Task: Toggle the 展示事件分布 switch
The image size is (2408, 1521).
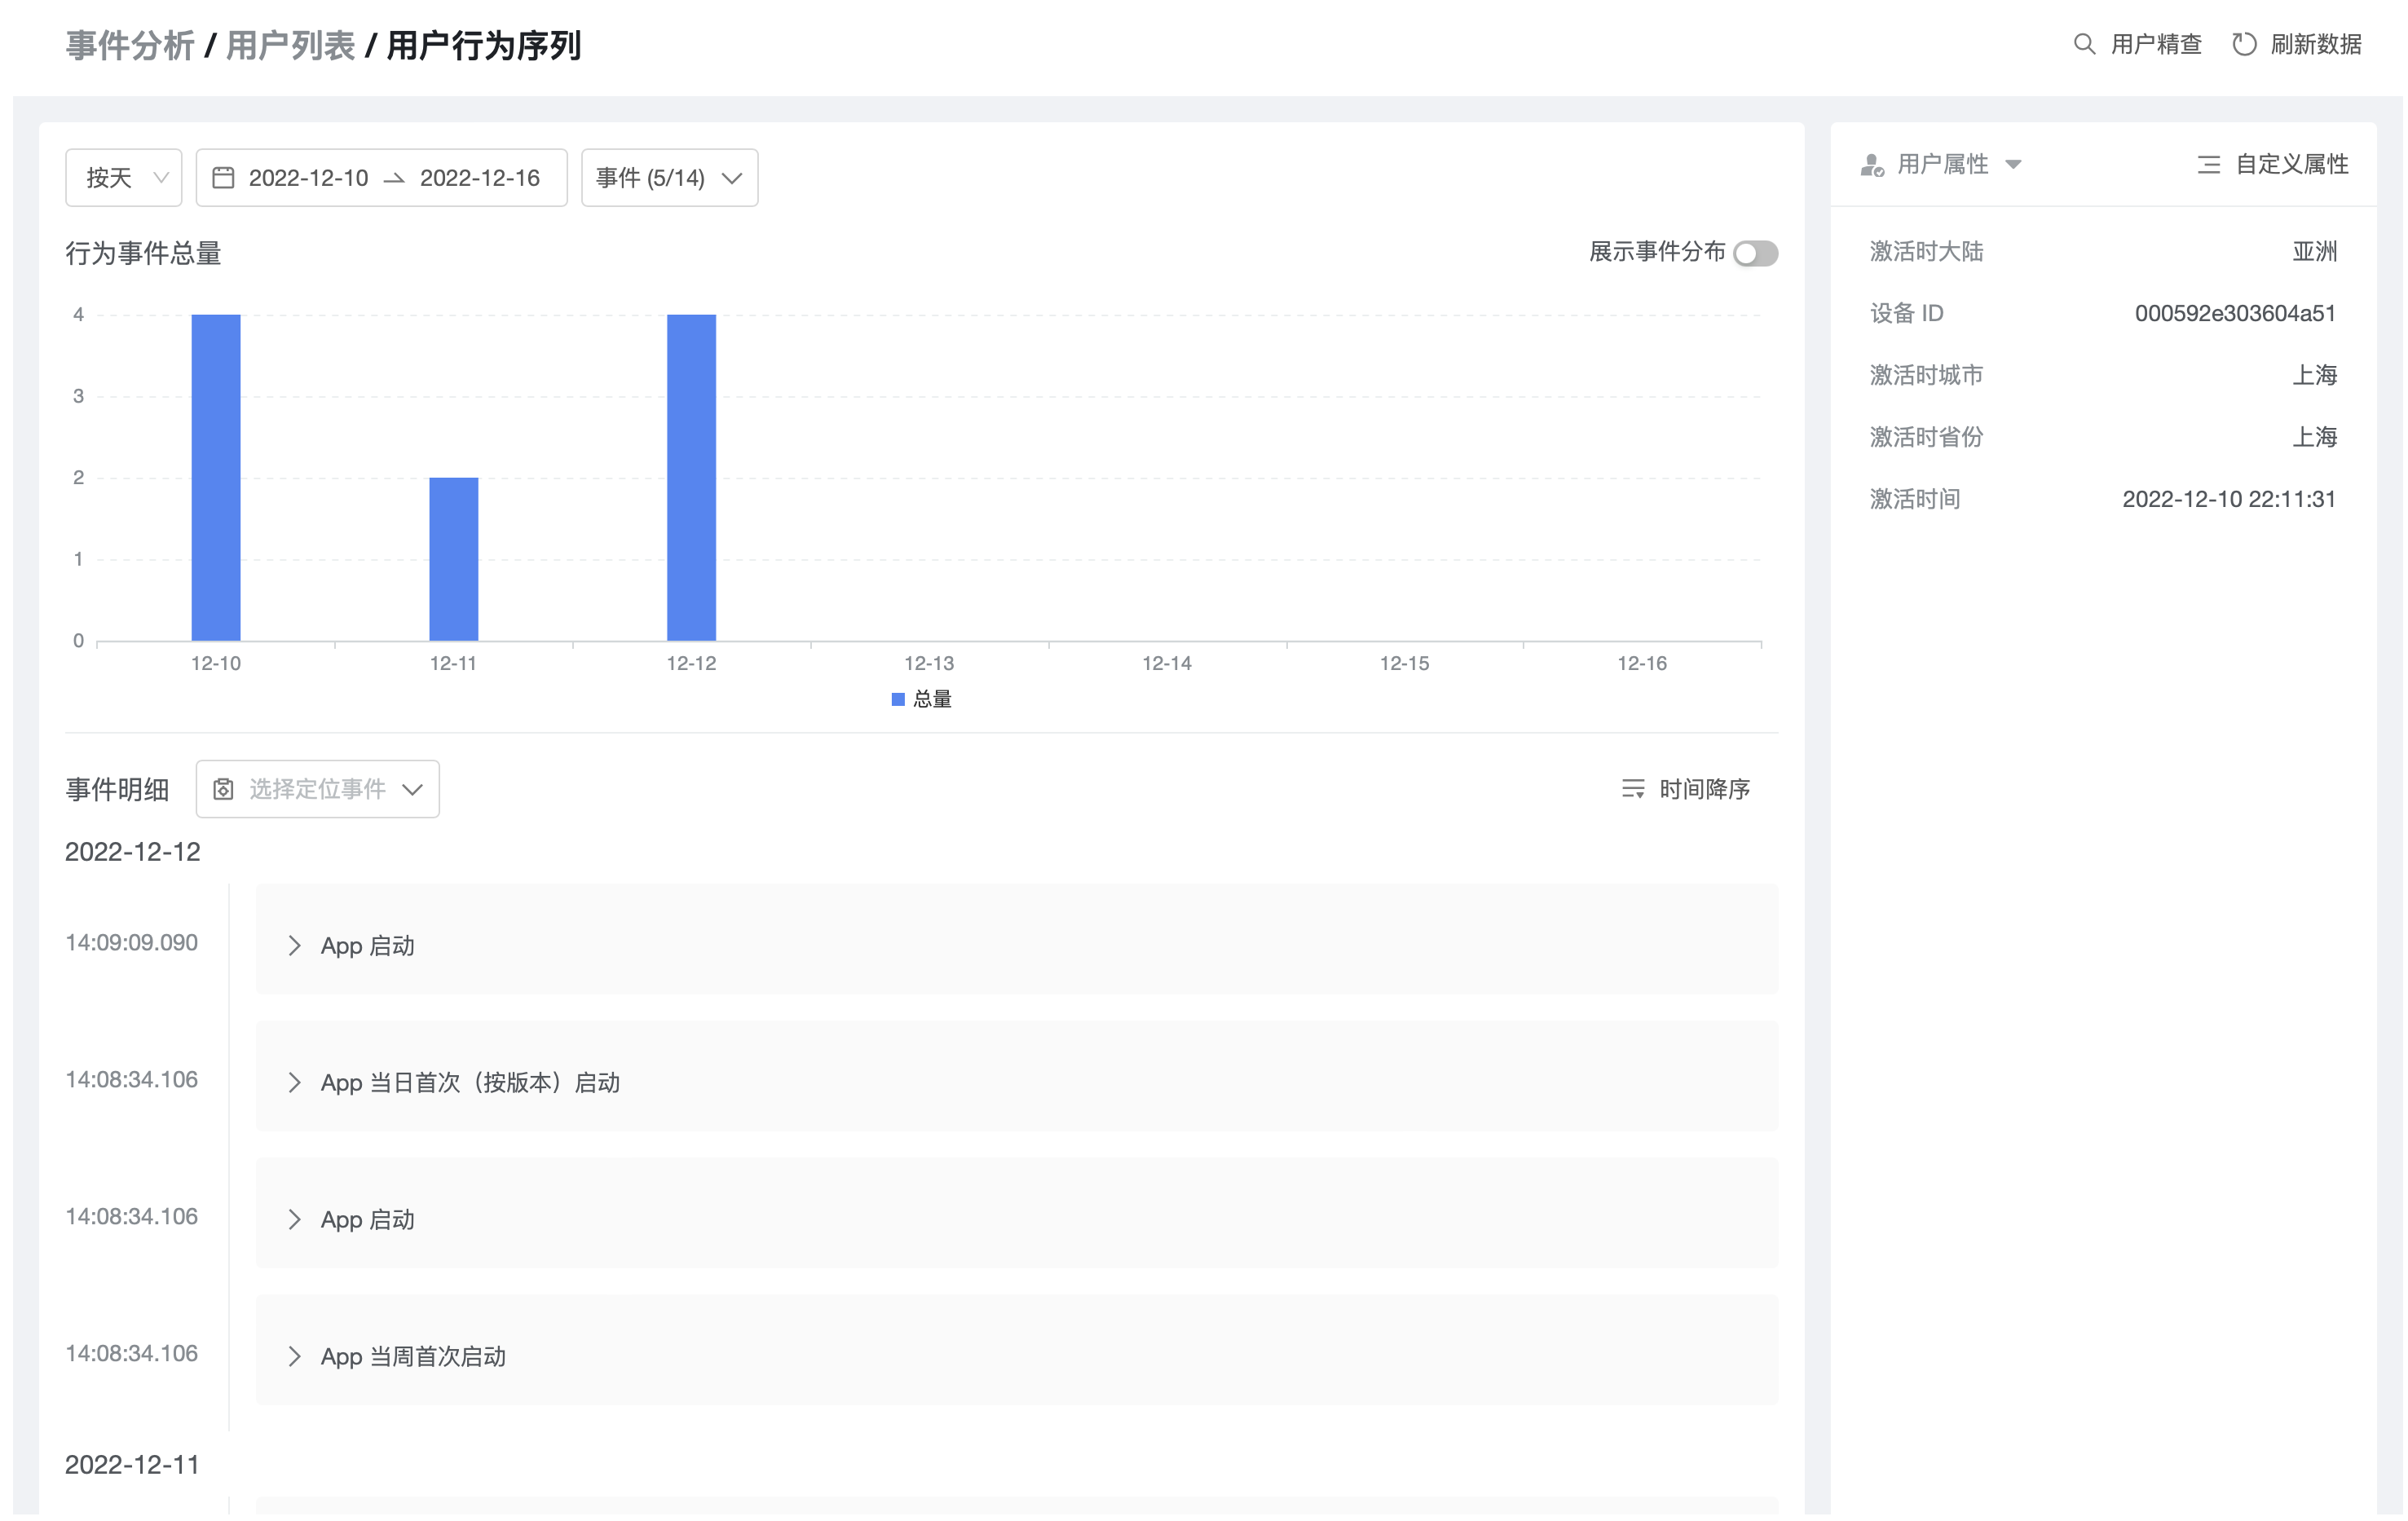Action: click(1755, 253)
